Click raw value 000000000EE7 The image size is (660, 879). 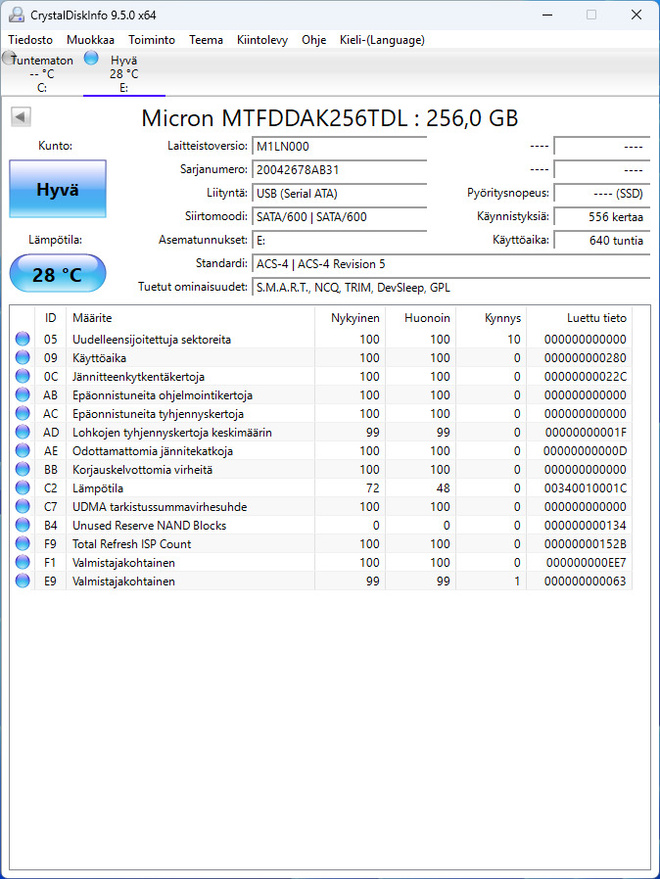[x=586, y=562]
